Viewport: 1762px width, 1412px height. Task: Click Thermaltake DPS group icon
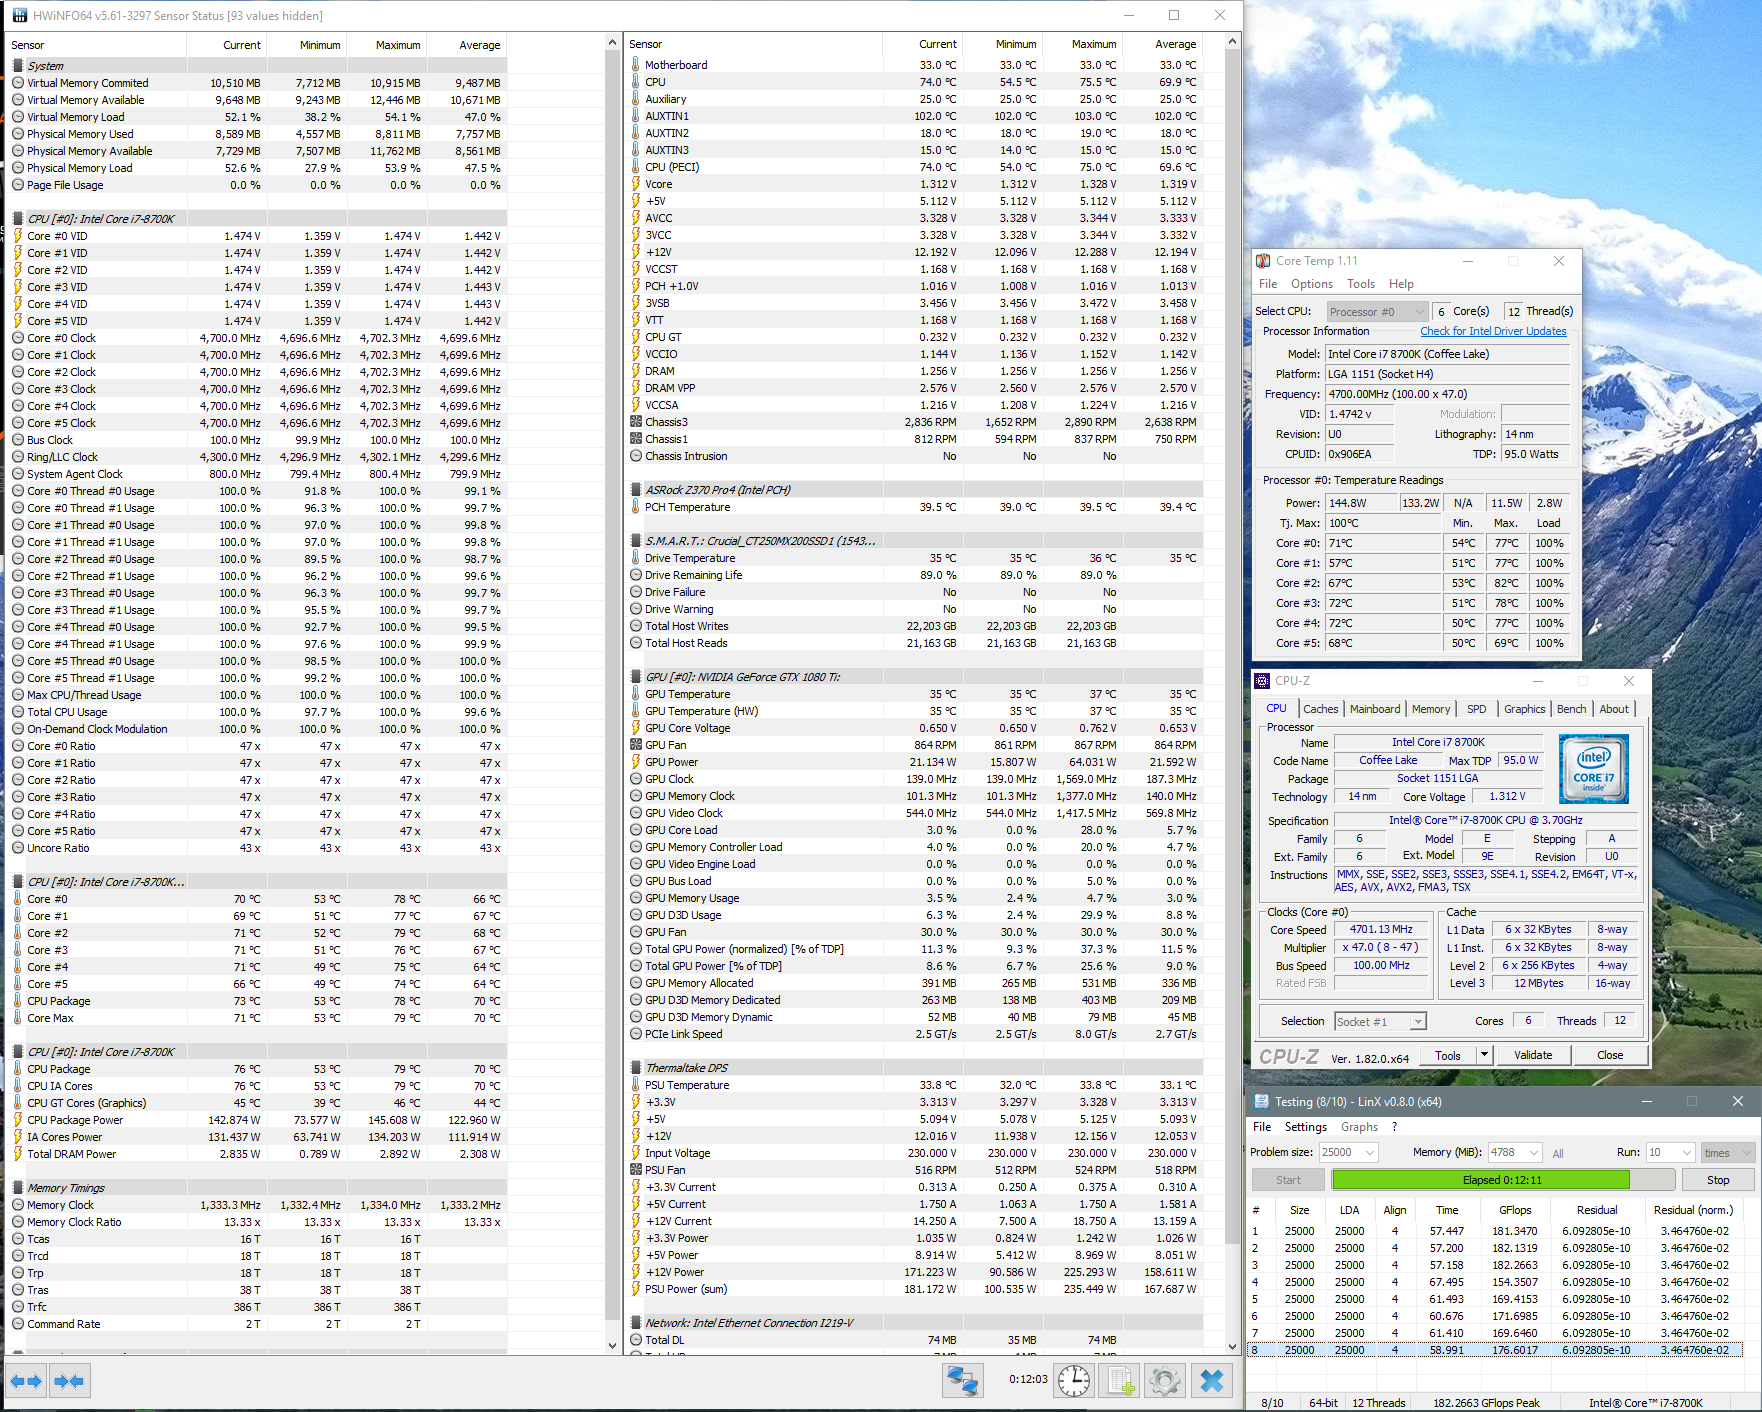[x=636, y=1068]
